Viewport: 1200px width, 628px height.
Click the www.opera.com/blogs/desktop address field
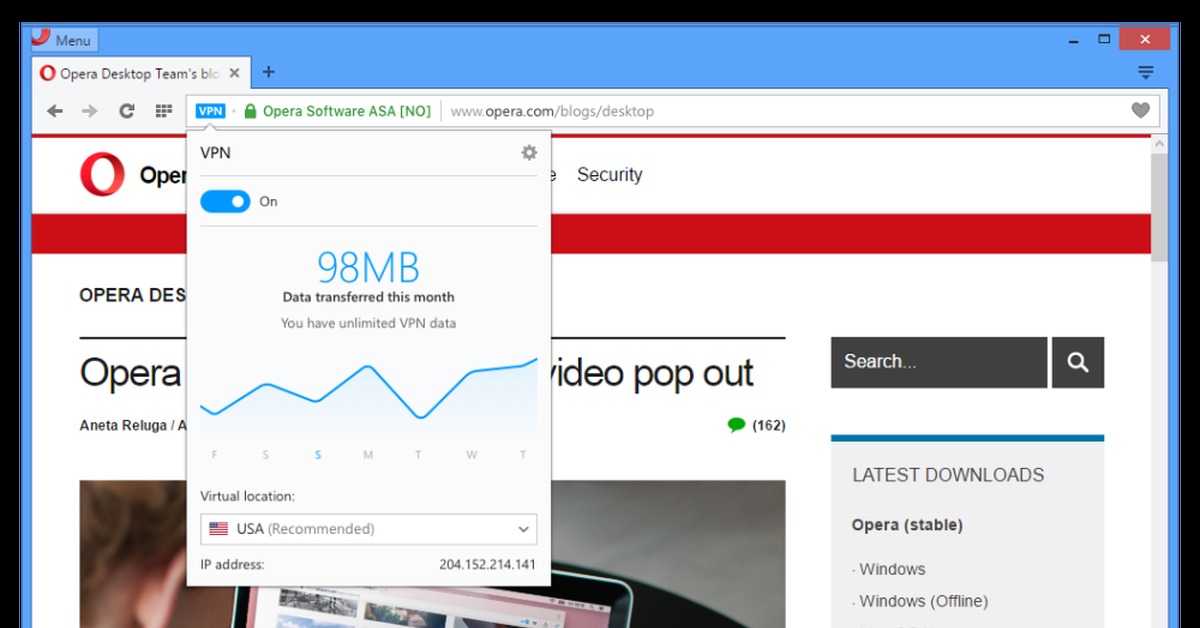point(552,111)
